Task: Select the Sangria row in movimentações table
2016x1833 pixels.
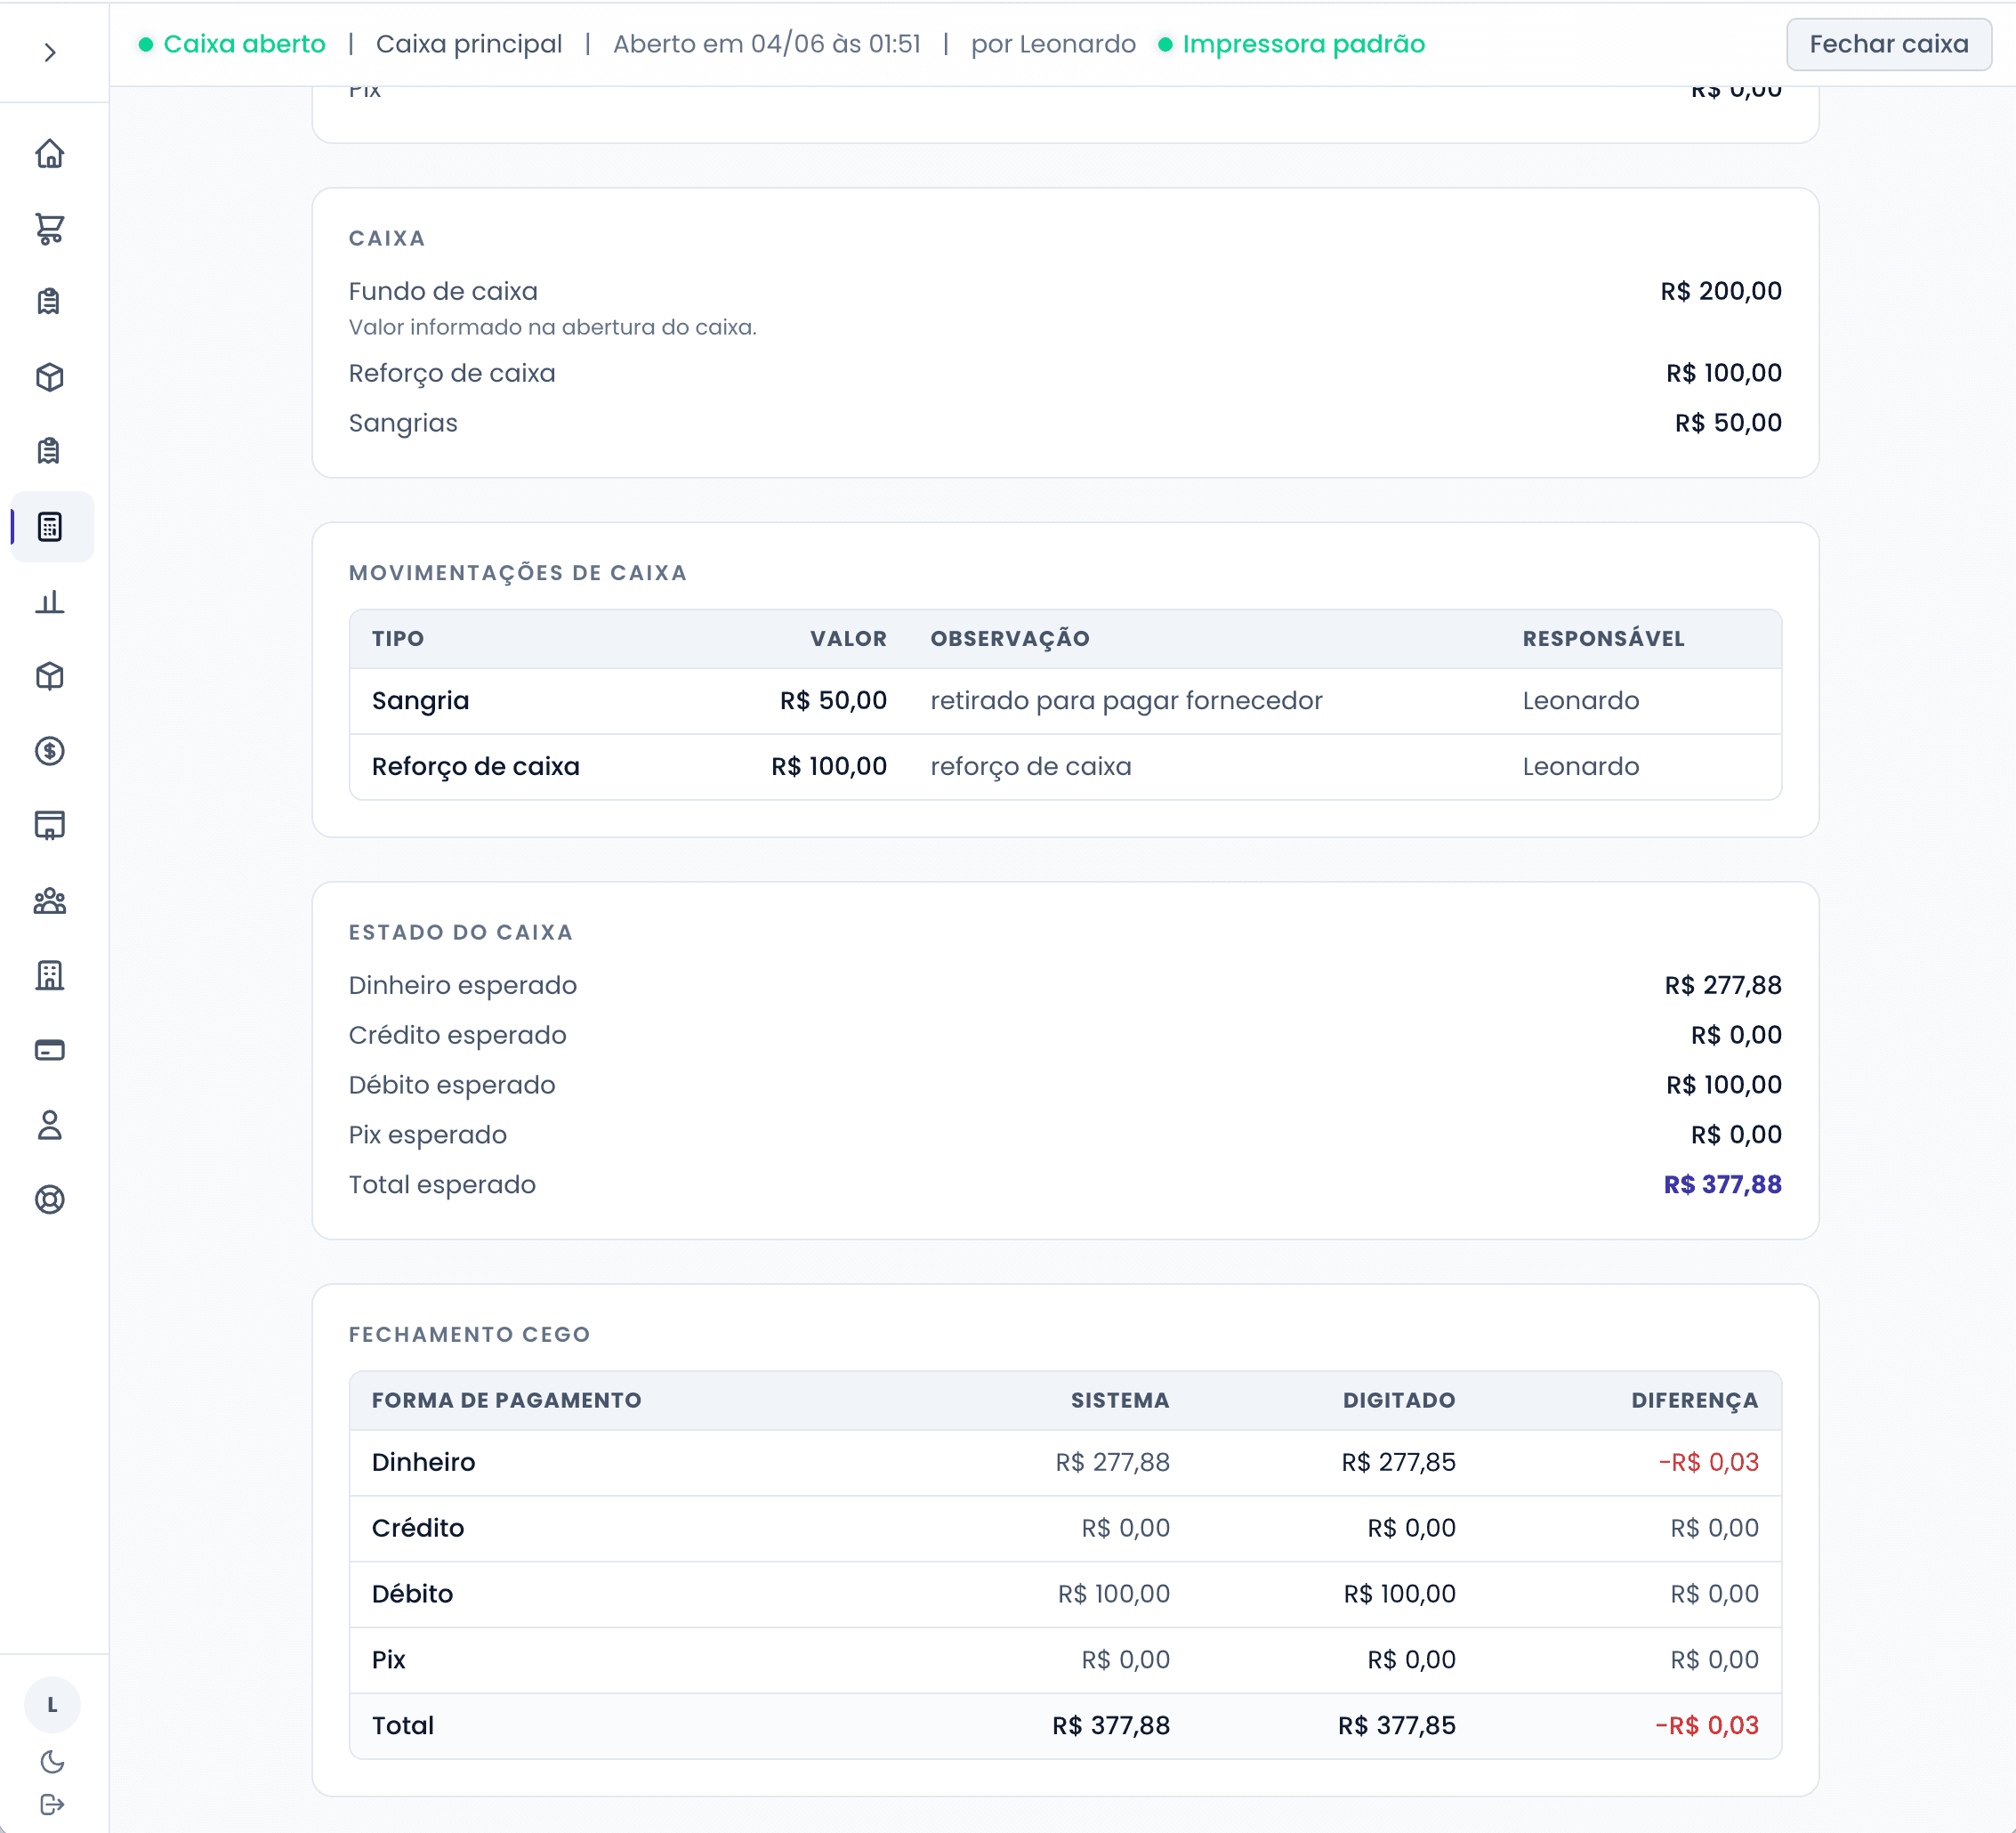Action: (x=1065, y=701)
